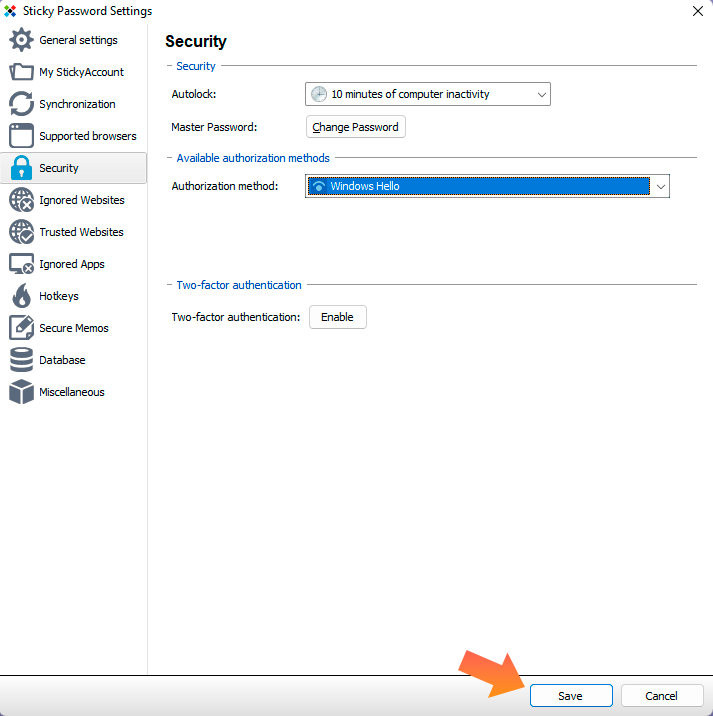Image resolution: width=713 pixels, height=716 pixels.
Task: Click the General settings gear icon
Action: (21, 40)
